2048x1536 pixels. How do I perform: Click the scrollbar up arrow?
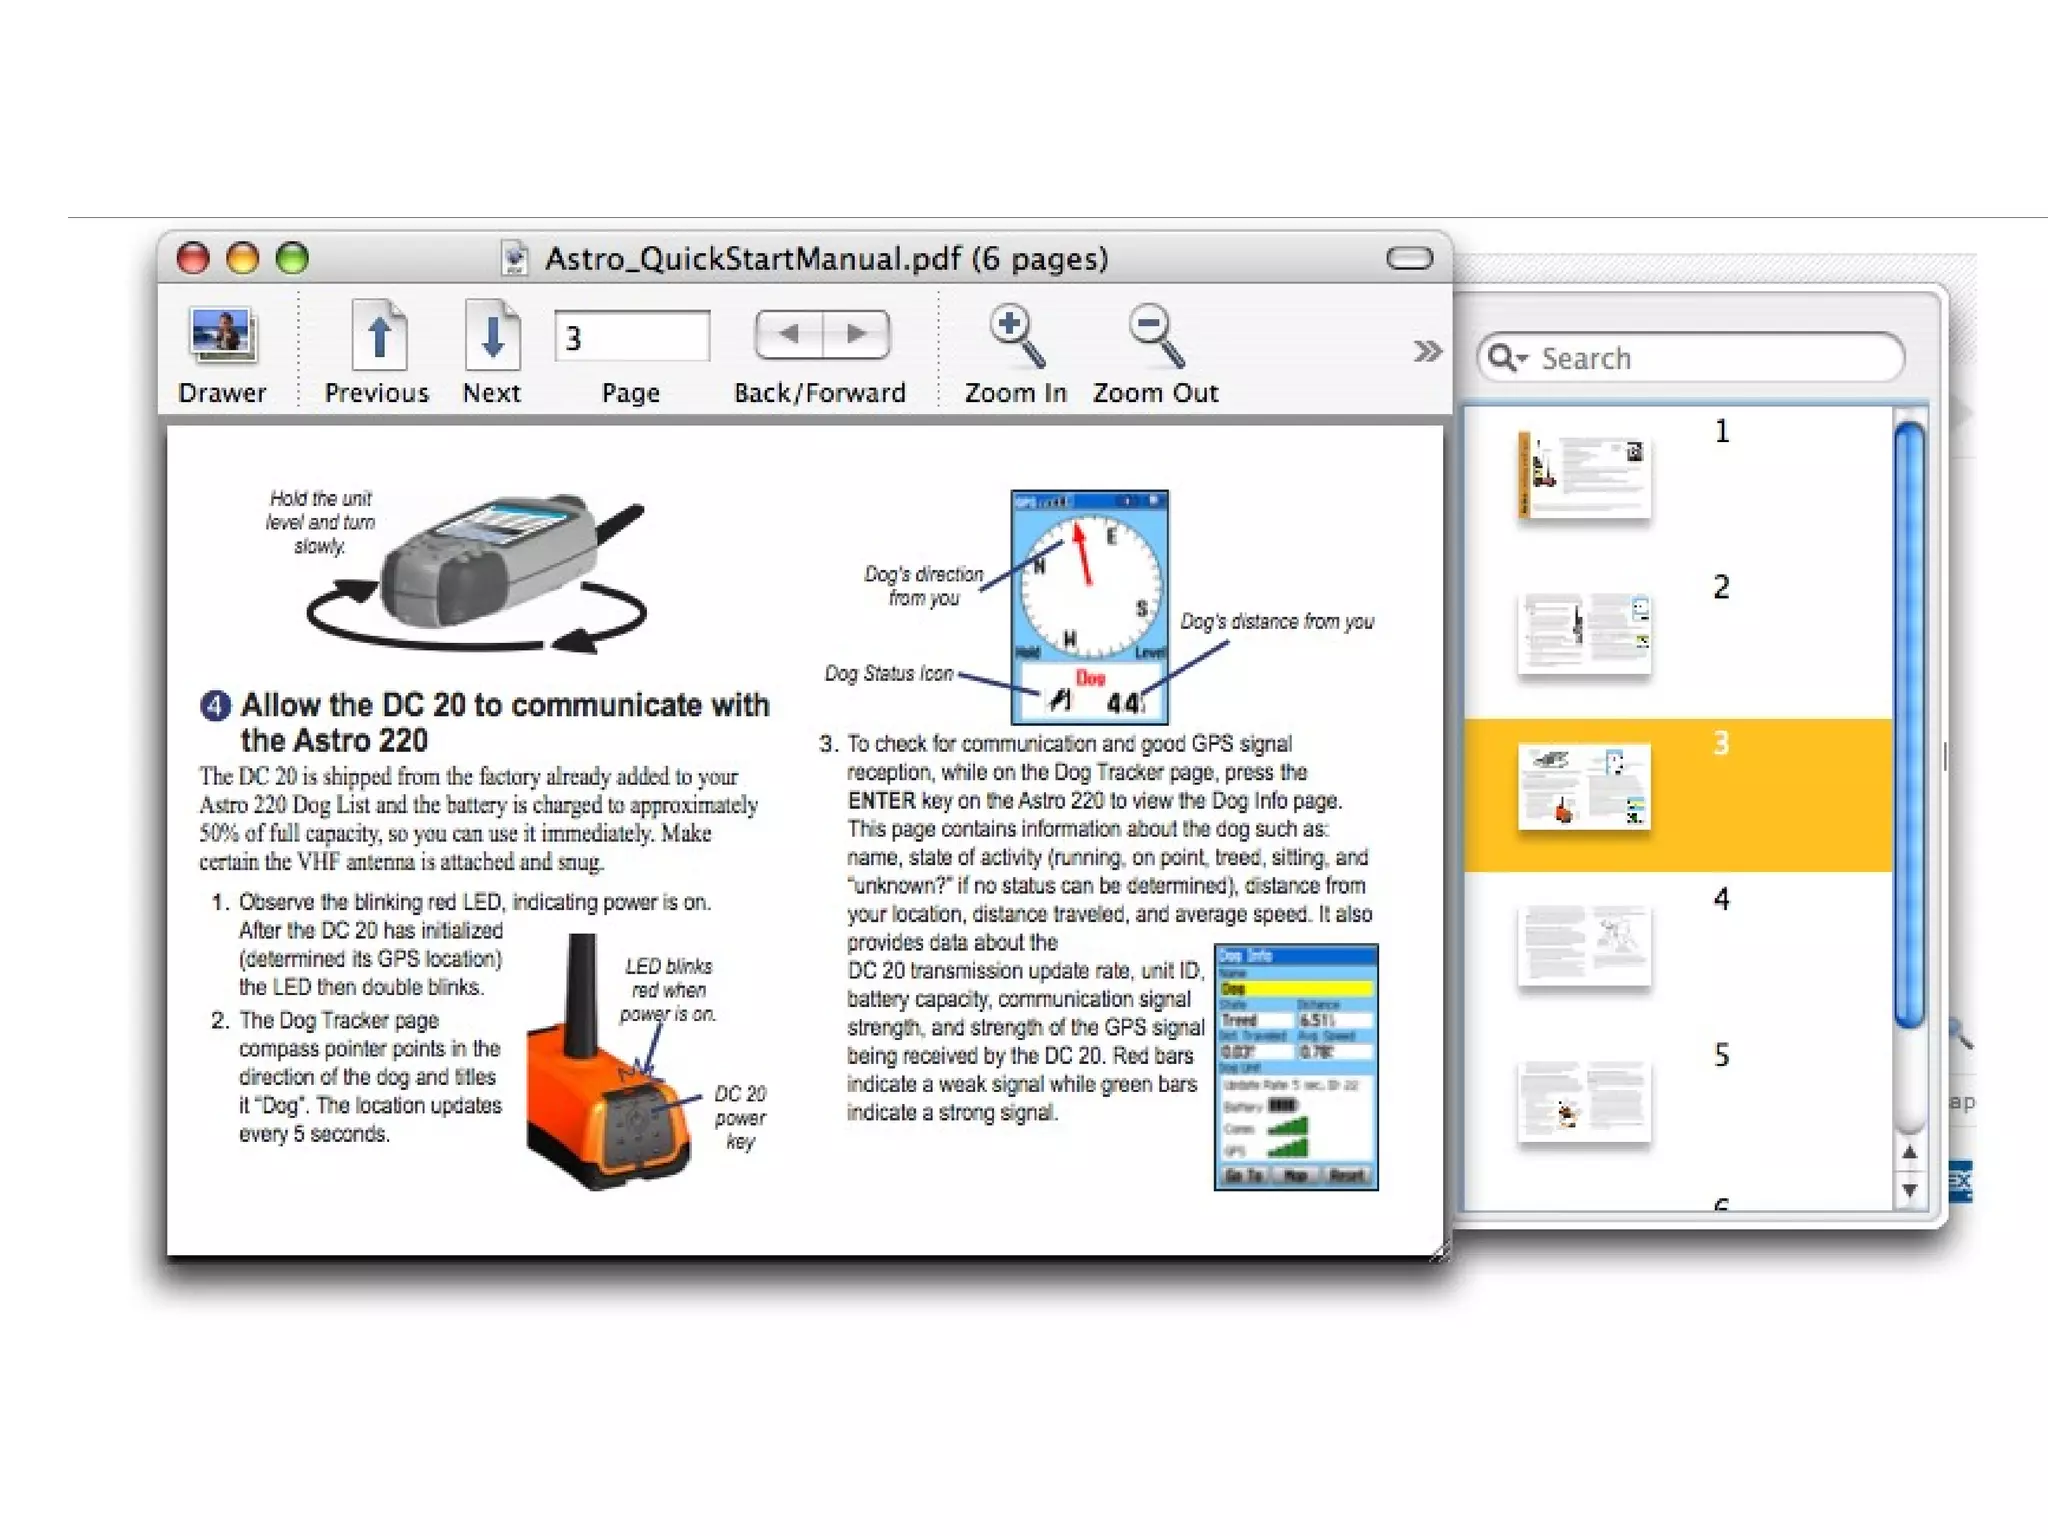1909,1153
